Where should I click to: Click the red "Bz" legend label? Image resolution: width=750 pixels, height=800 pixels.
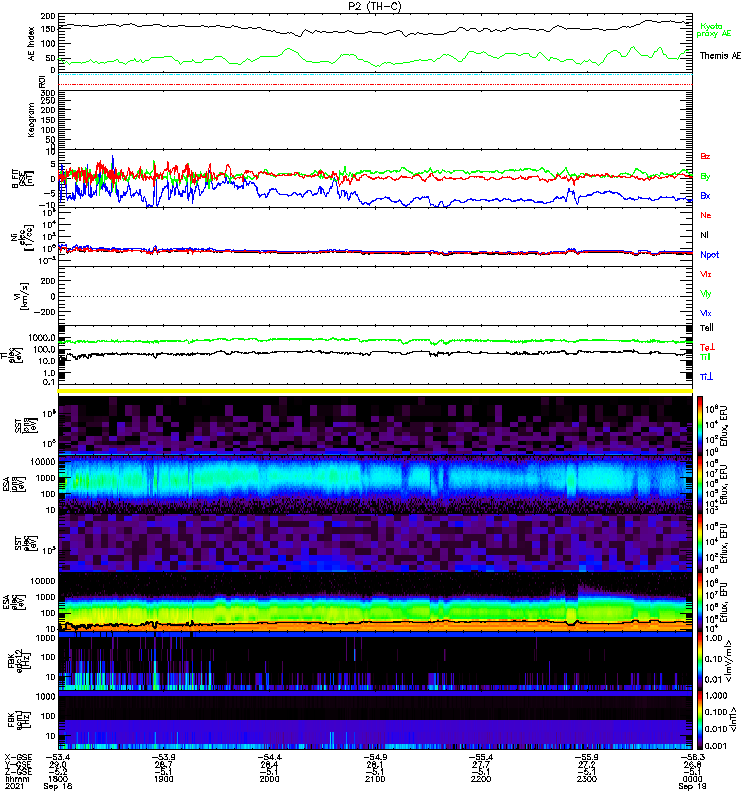(705, 156)
